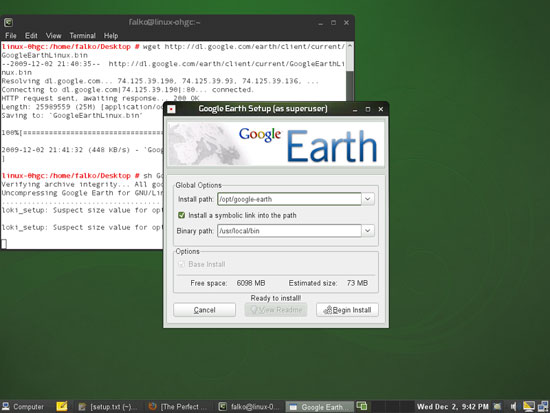This screenshot has height=413, width=550.
Task: Click the Cancel button in setup
Action: 204,310
